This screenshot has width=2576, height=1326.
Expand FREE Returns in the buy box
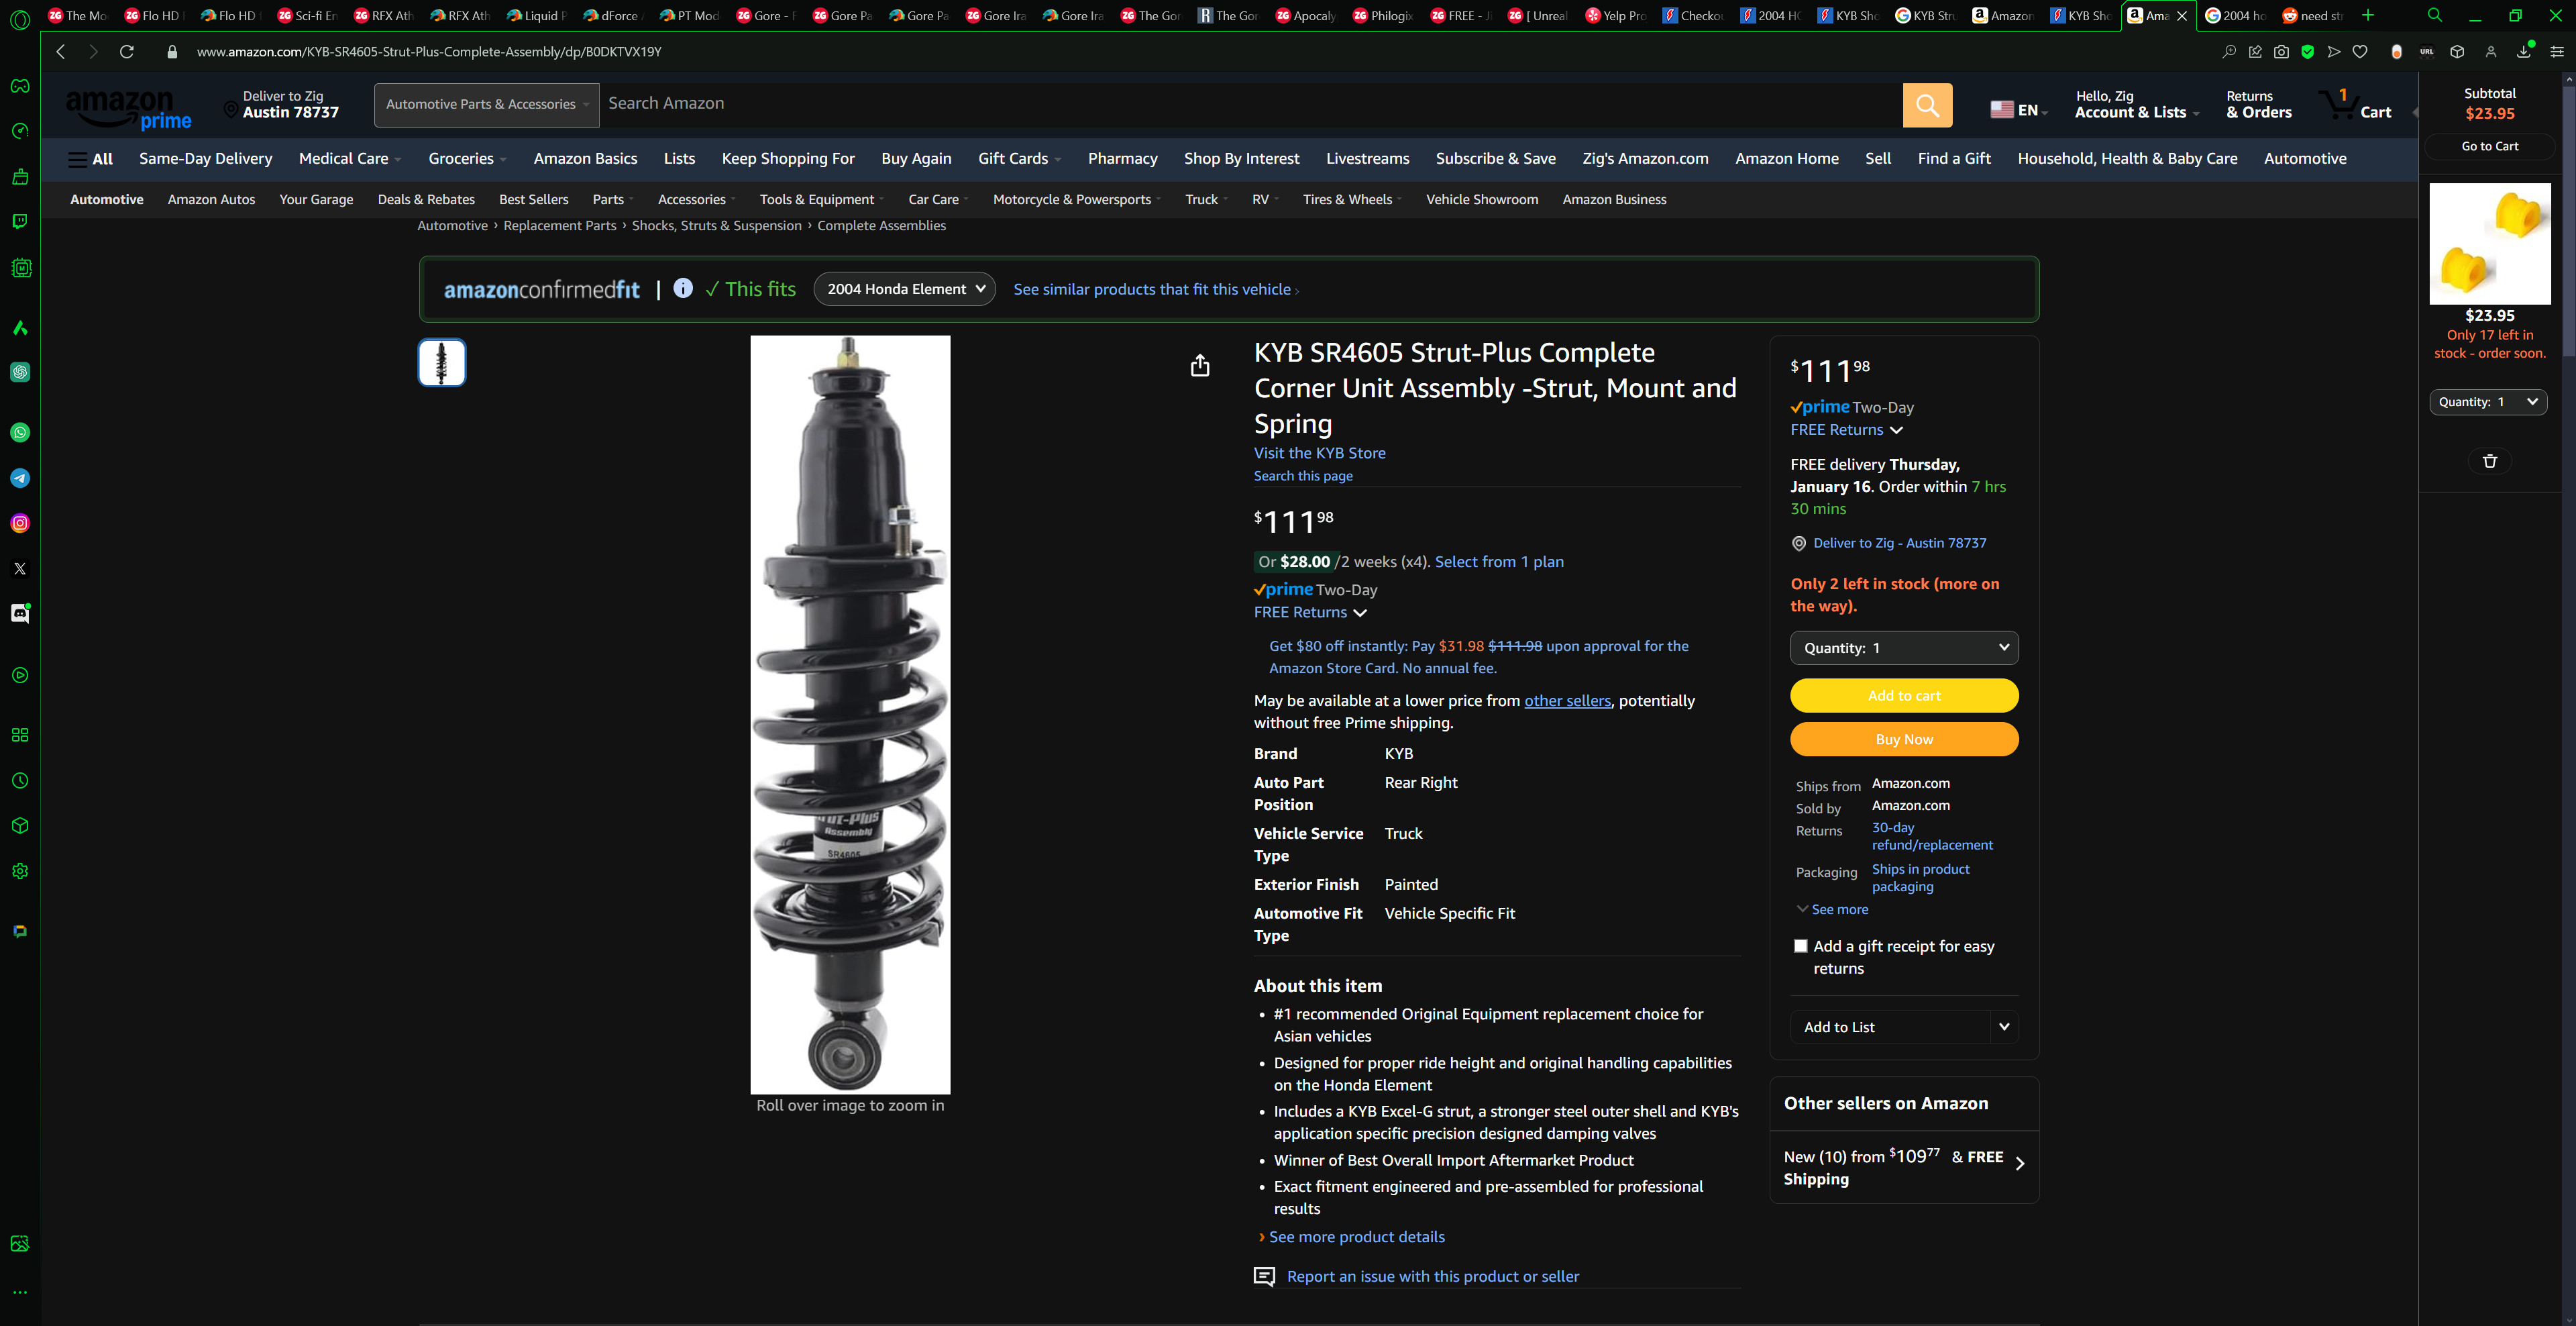1846,430
